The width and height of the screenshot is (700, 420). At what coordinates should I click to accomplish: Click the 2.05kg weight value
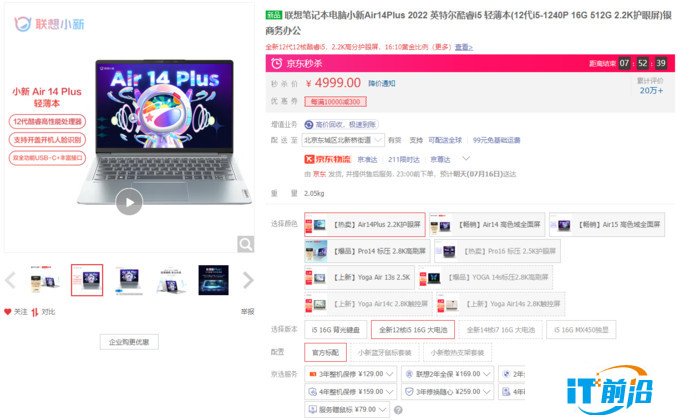pyautogui.click(x=314, y=193)
